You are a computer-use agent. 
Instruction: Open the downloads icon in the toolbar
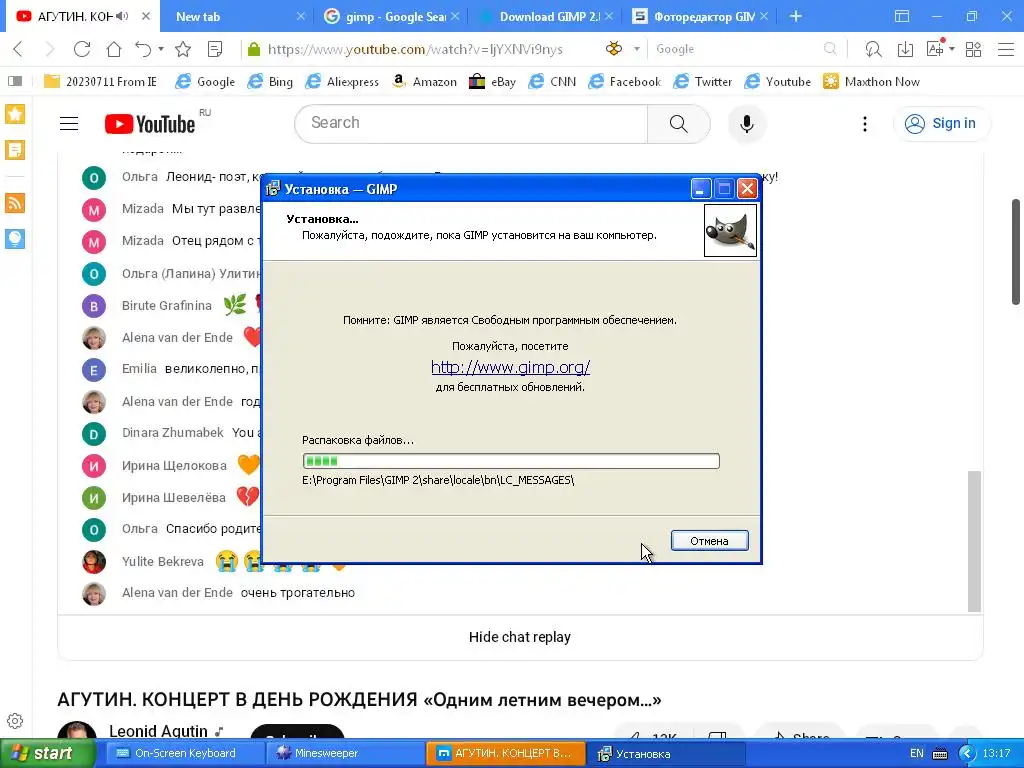click(x=905, y=49)
